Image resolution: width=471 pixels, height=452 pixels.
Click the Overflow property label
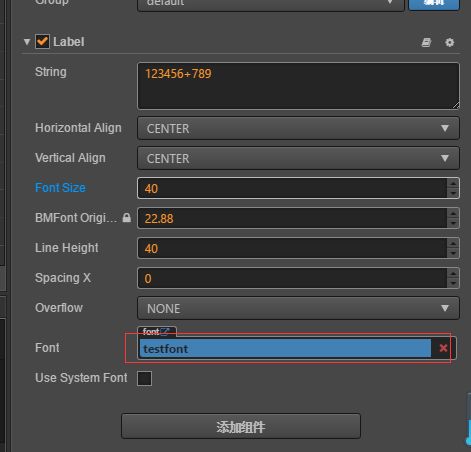pos(59,308)
